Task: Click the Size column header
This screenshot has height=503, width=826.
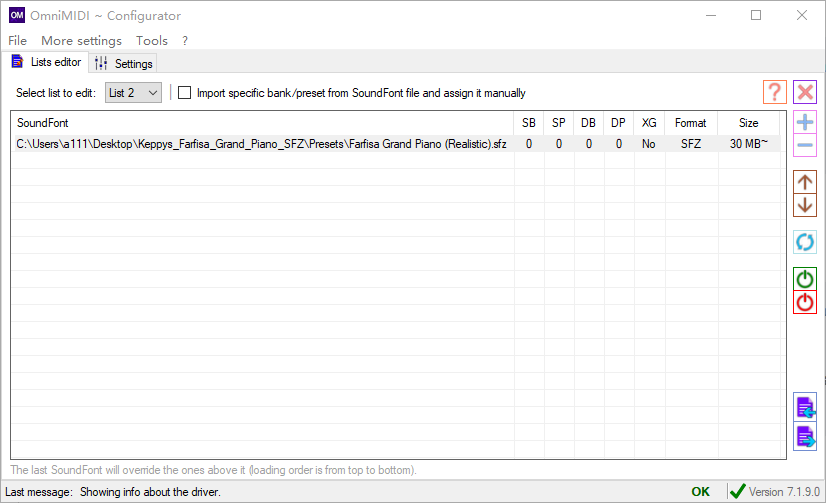Action: (749, 123)
